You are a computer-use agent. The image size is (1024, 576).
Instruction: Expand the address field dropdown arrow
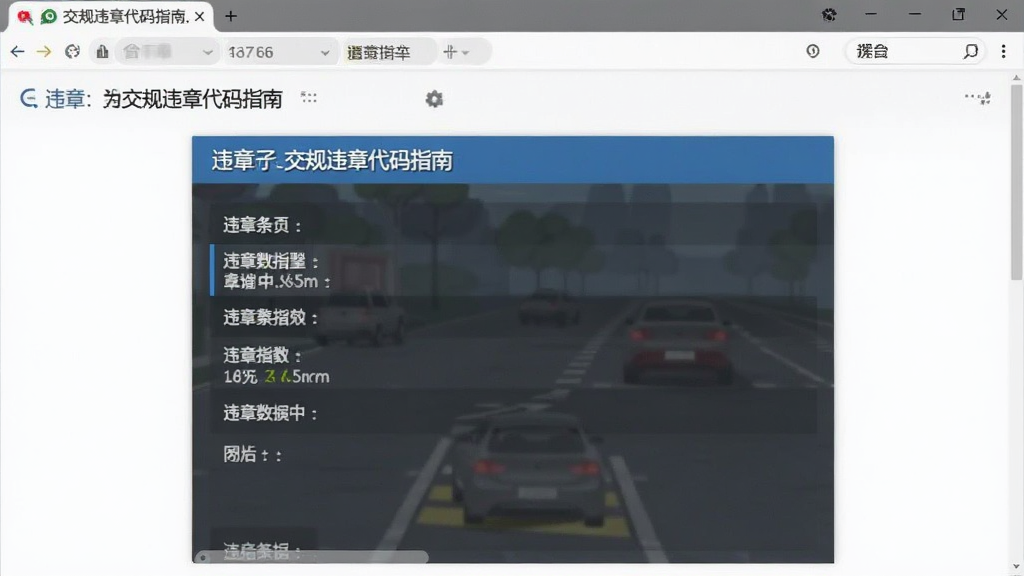point(208,52)
